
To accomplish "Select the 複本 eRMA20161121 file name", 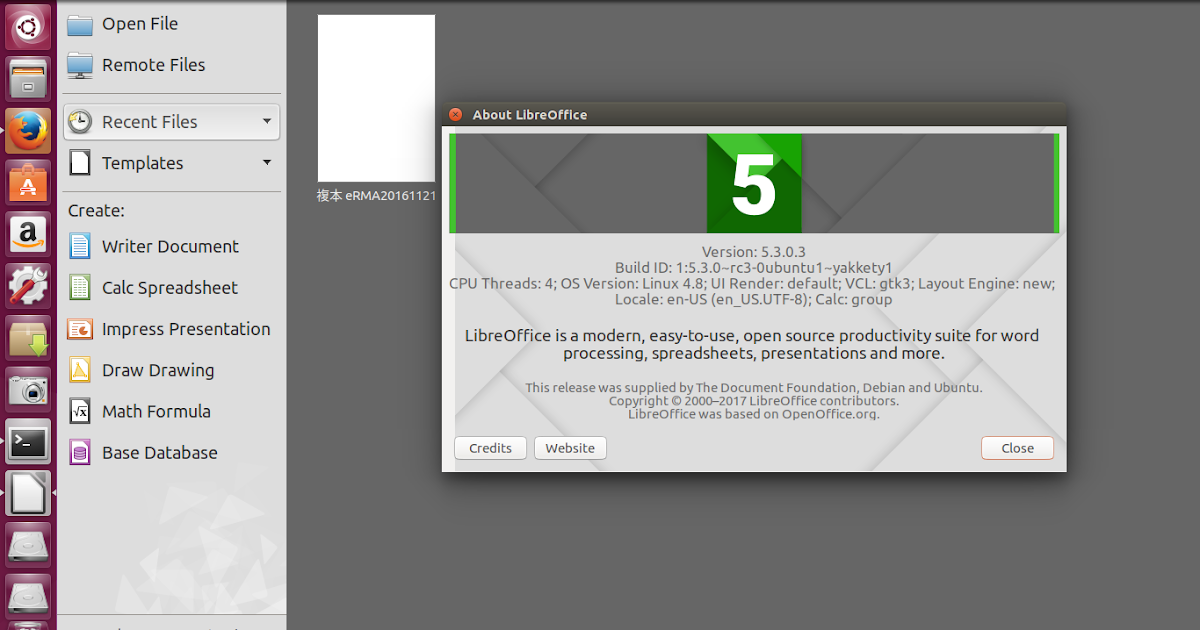I will (x=376, y=196).
